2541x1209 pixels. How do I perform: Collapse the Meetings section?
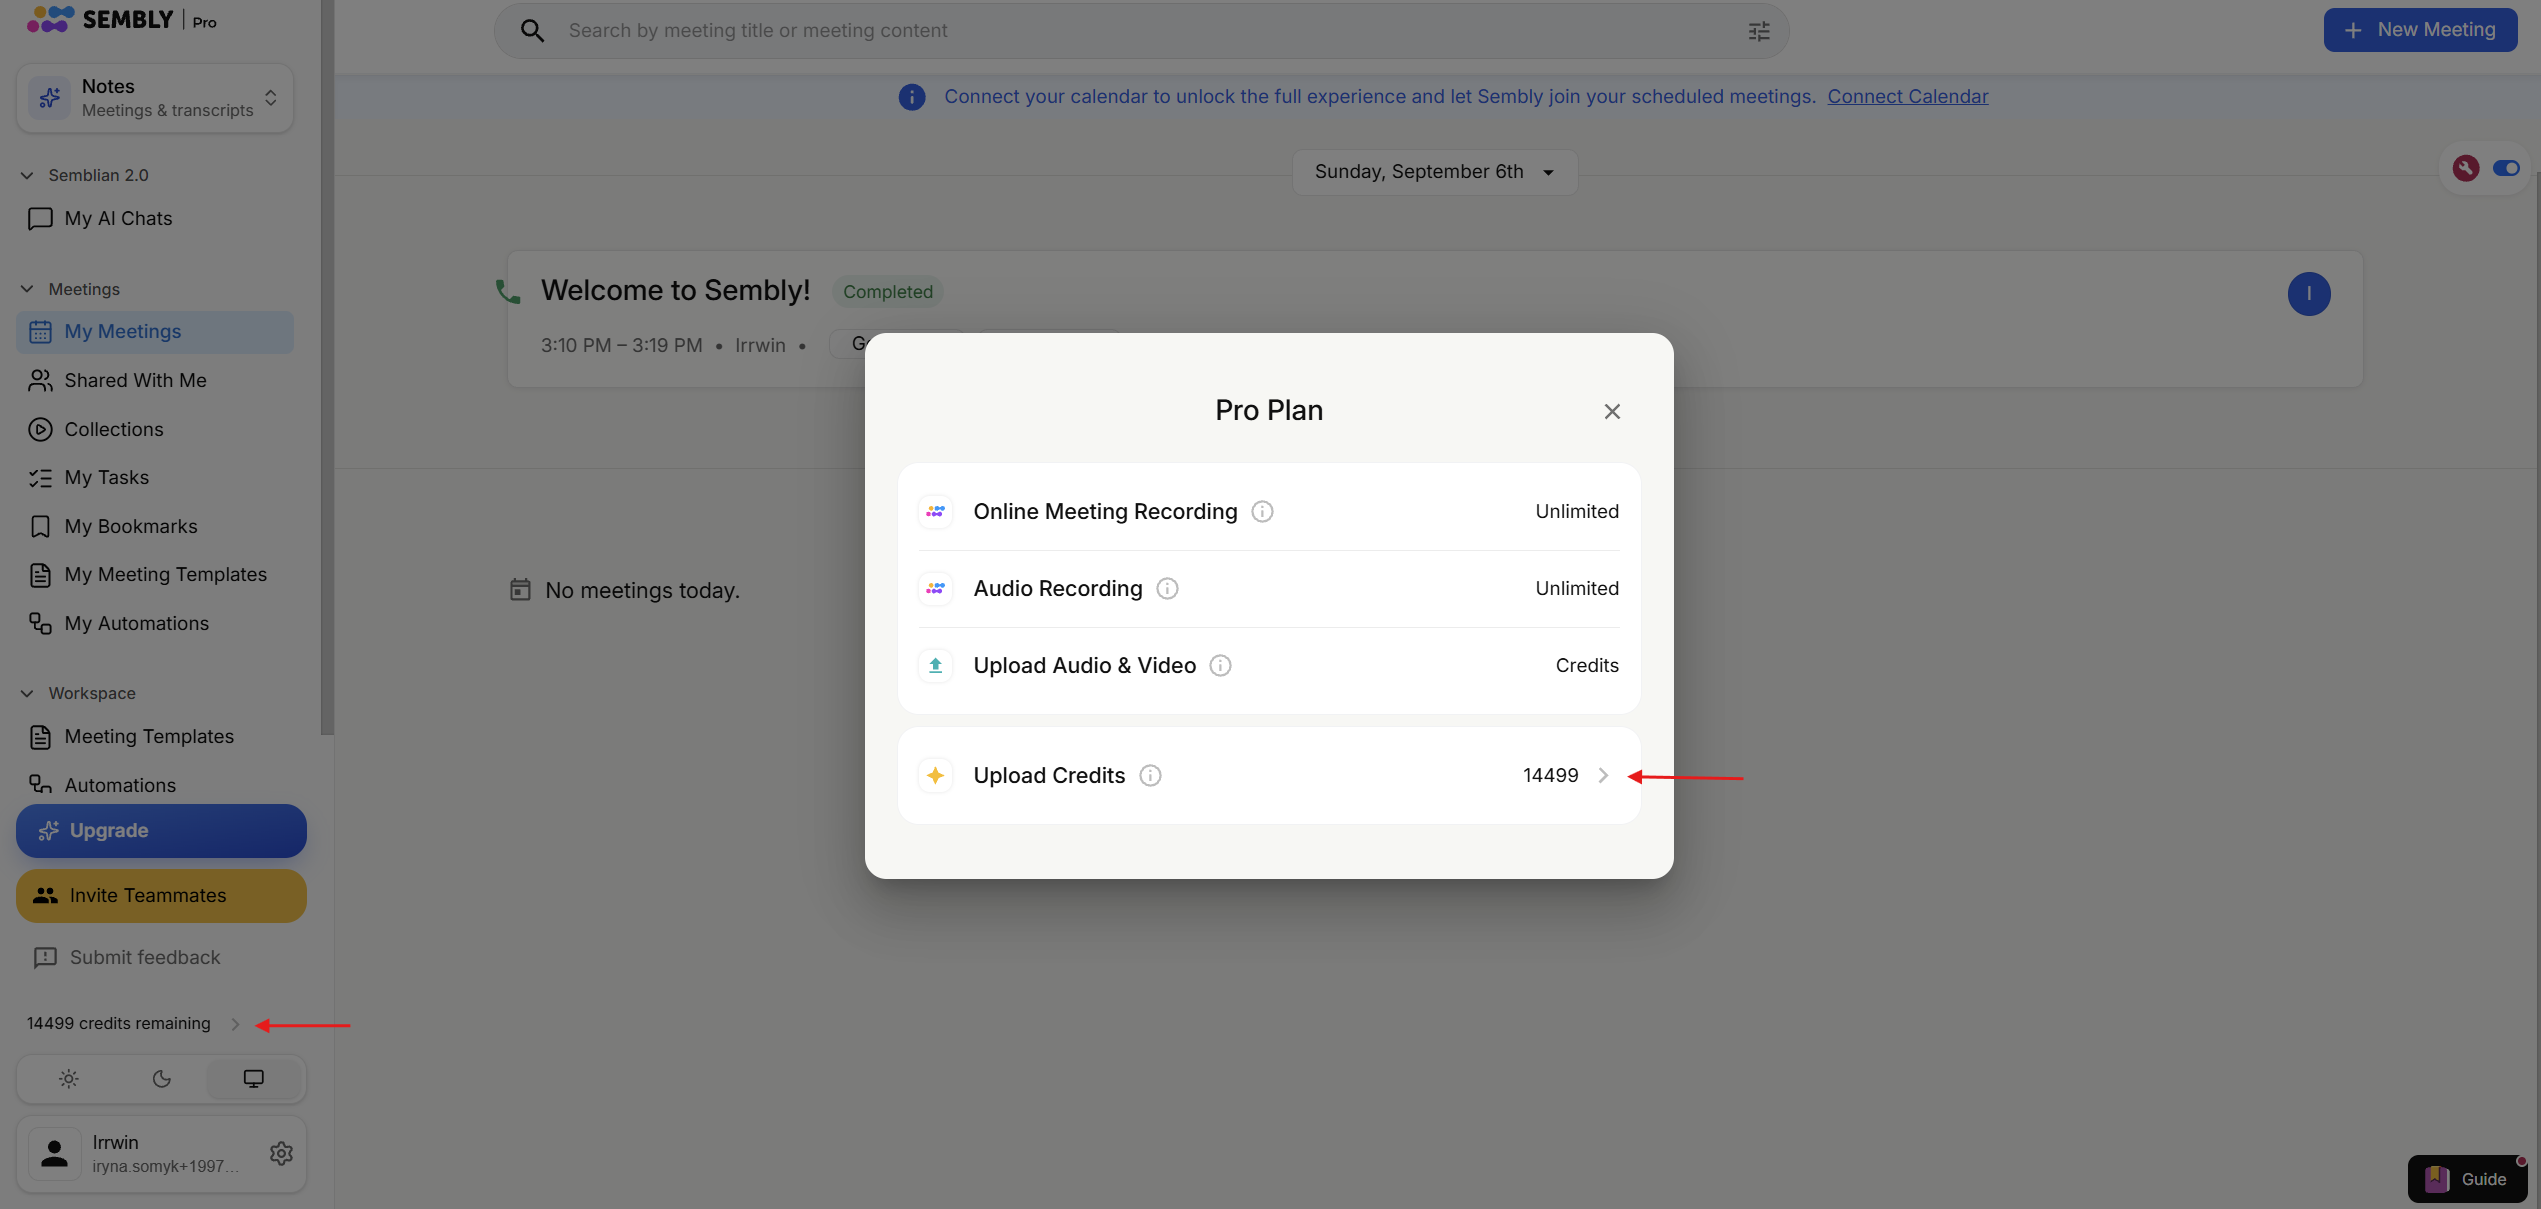tap(27, 289)
